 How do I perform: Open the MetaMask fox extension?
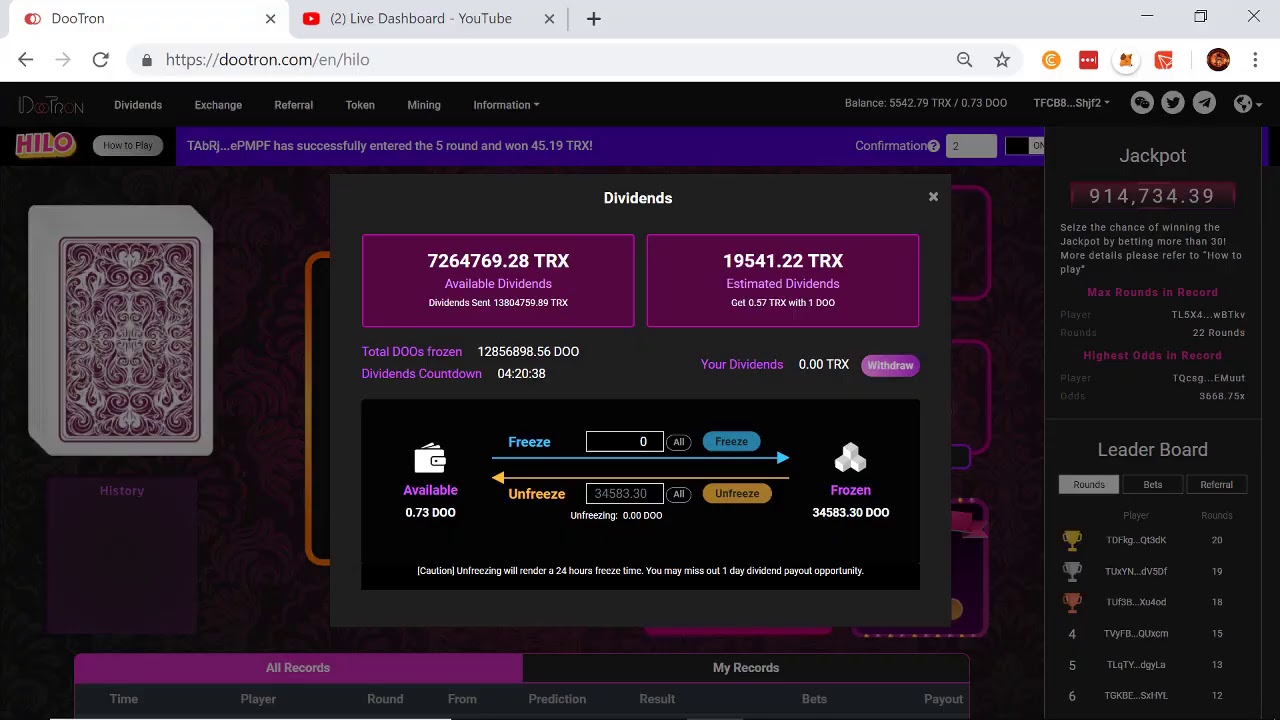click(1126, 60)
